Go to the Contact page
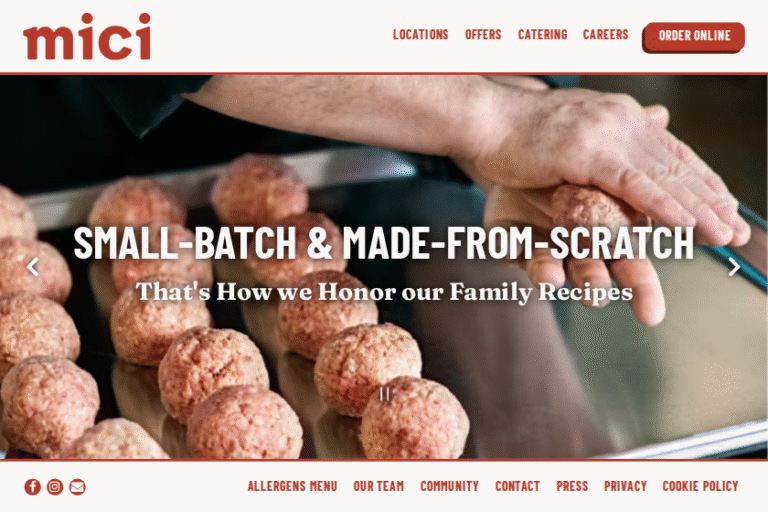Screen dimensions: 768x512 517,486
